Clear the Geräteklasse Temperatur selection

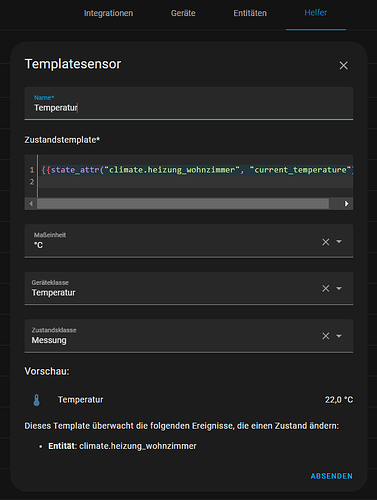326,288
